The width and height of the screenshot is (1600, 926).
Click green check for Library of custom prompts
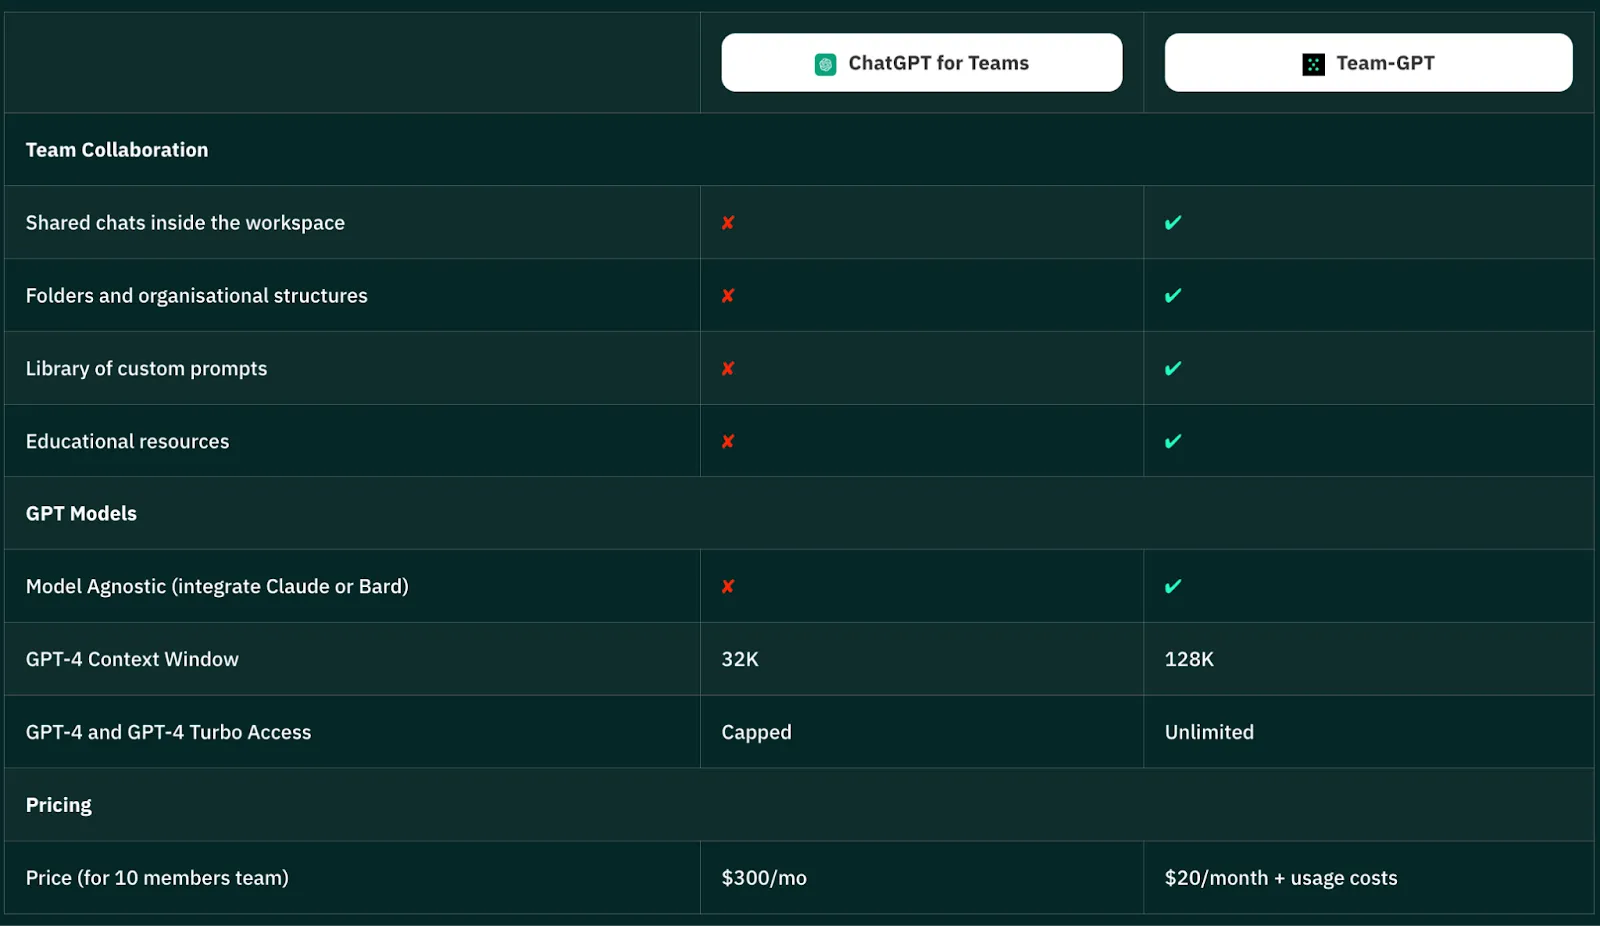click(1173, 368)
